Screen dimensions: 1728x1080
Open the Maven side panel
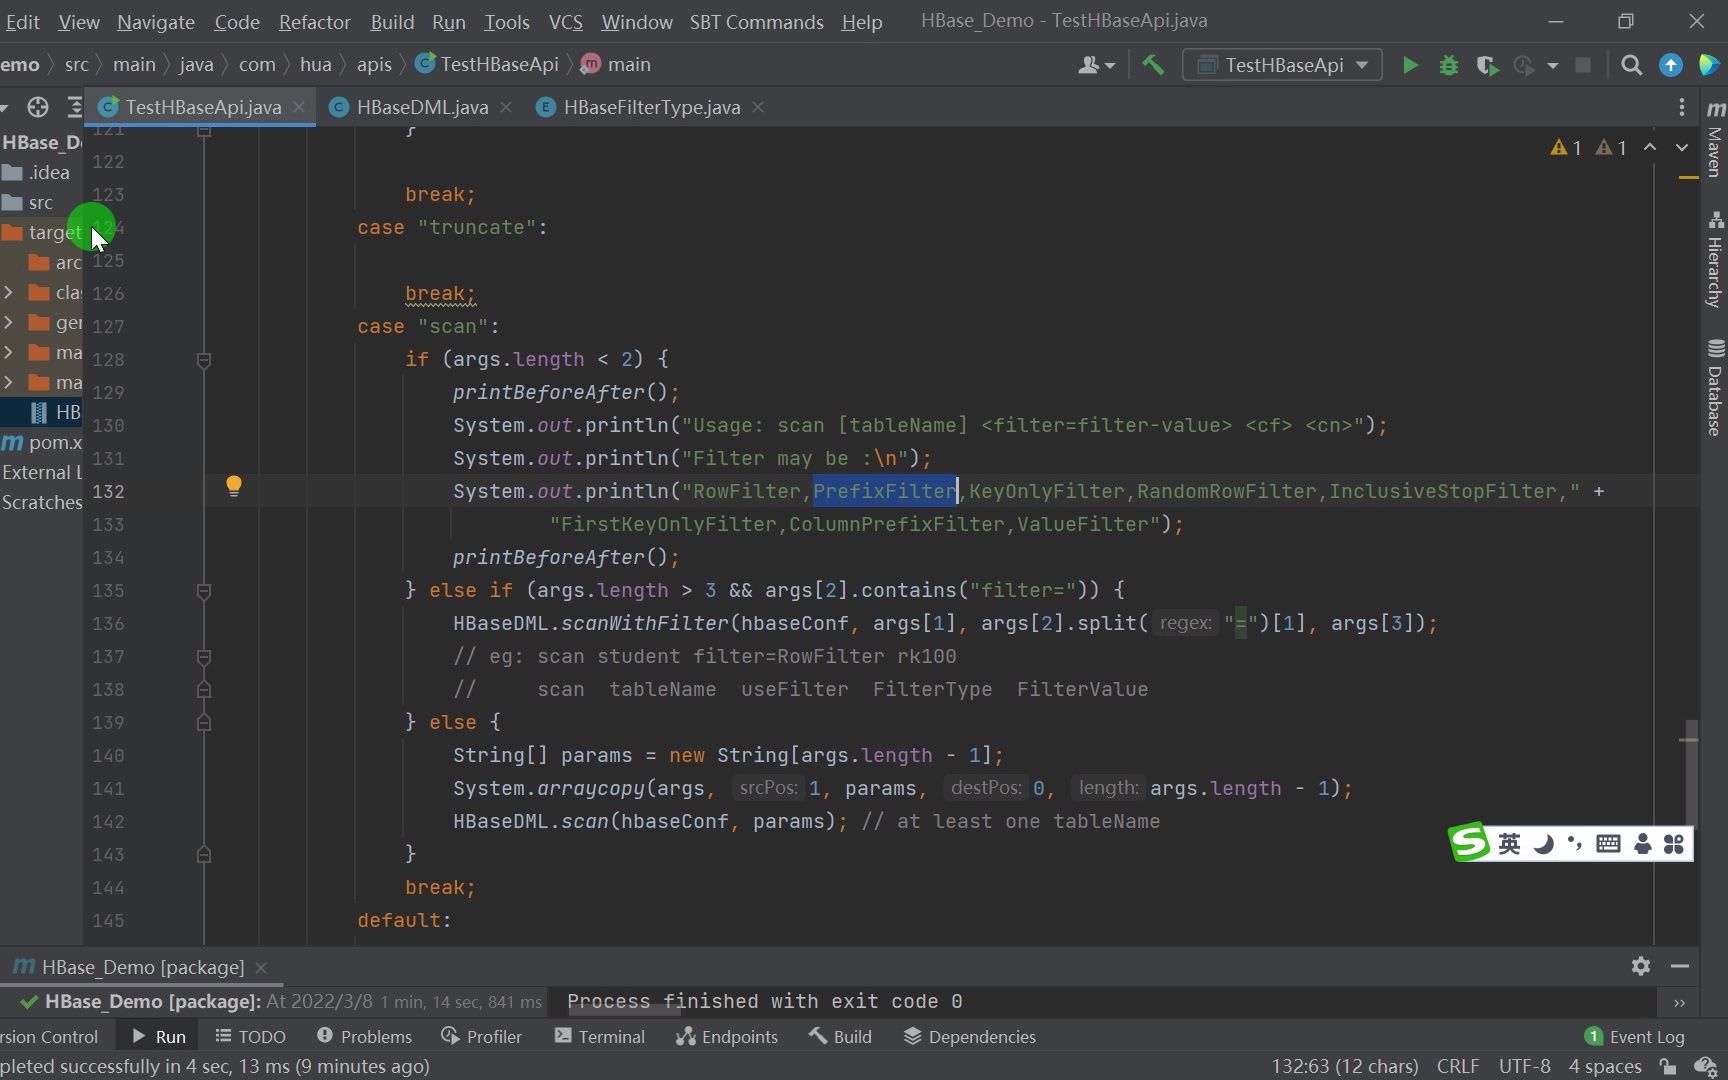pyautogui.click(x=1715, y=139)
